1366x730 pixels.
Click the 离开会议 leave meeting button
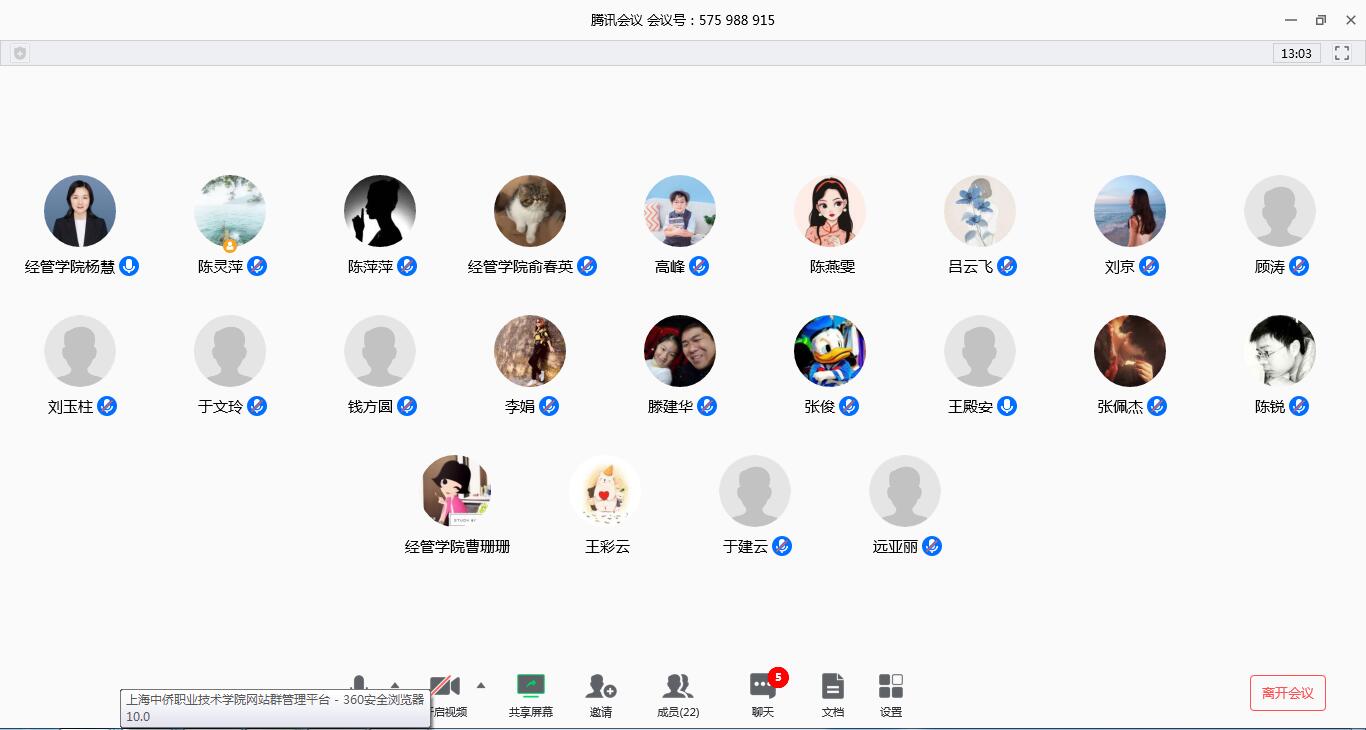pyautogui.click(x=1287, y=693)
